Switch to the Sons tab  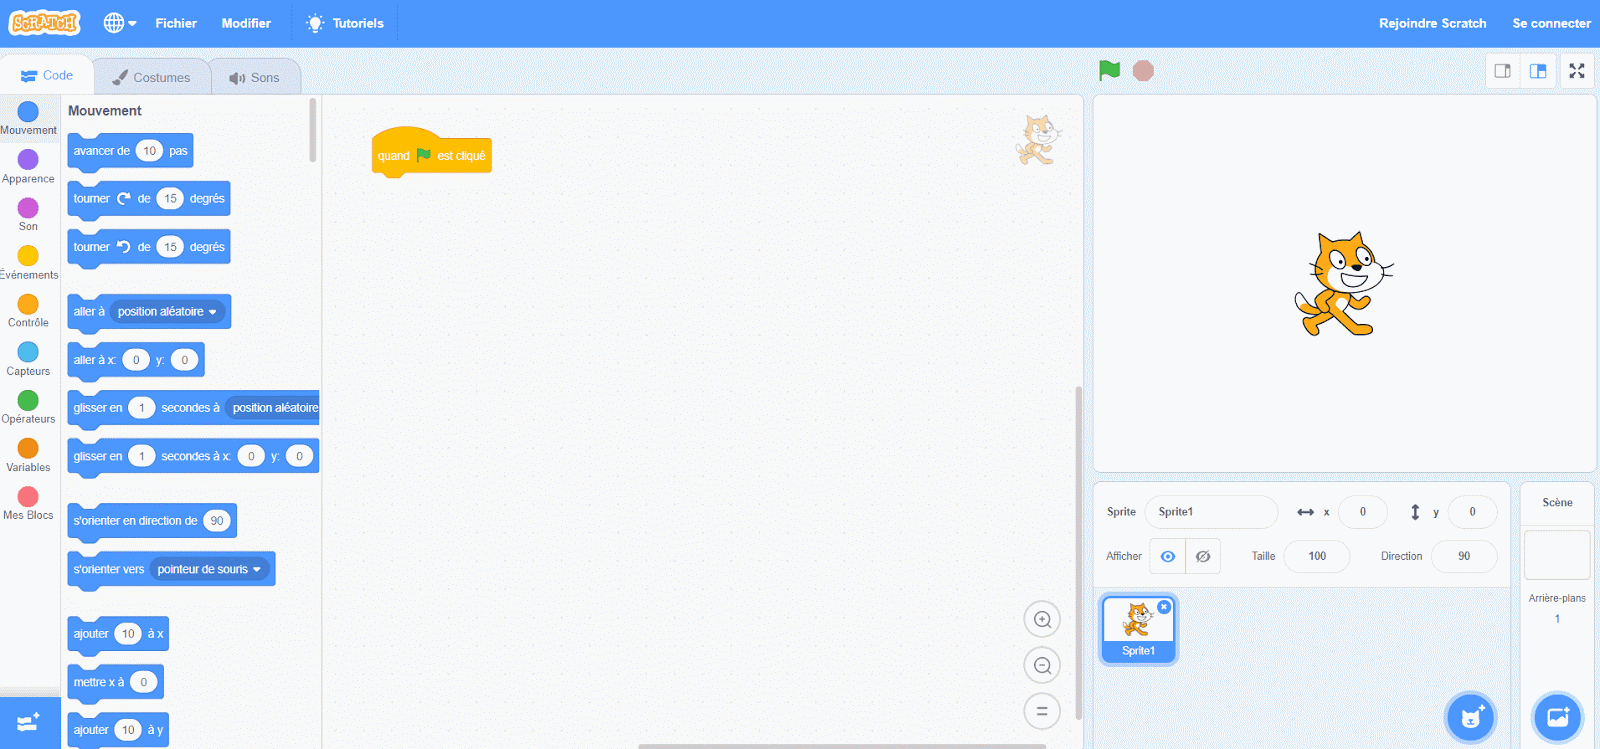coord(254,77)
